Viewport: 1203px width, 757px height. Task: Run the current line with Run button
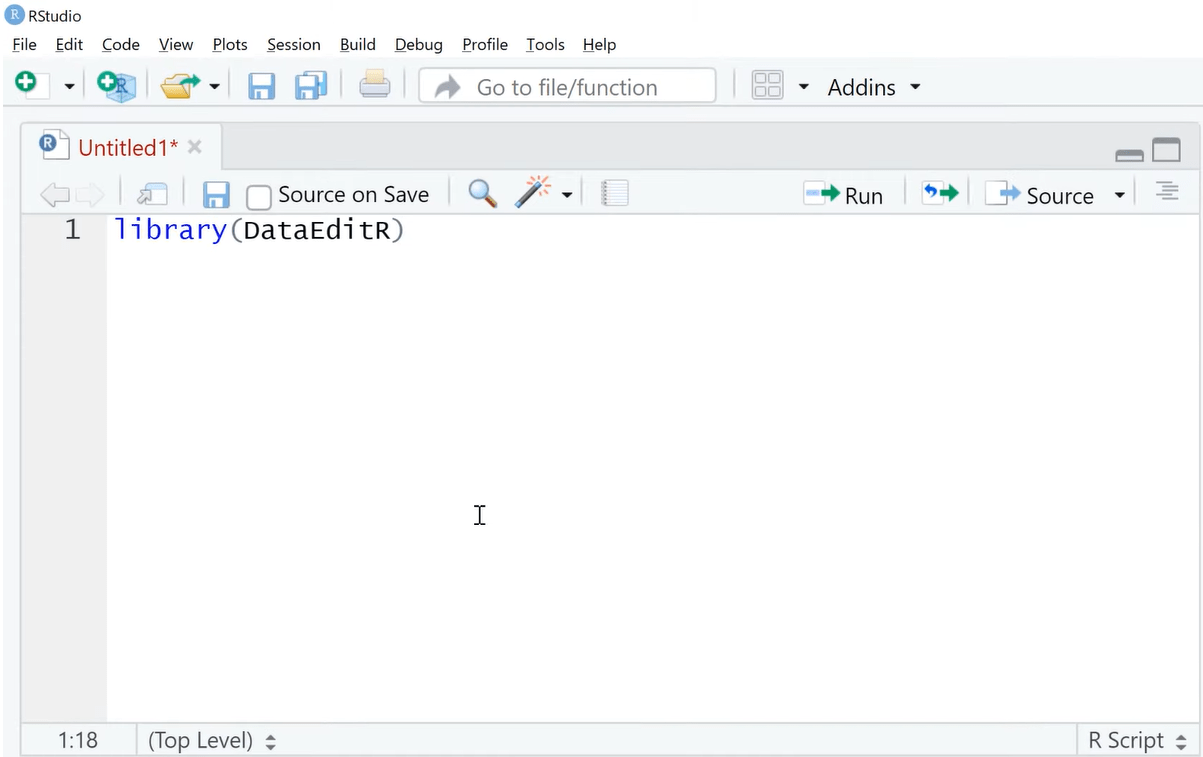coord(843,195)
